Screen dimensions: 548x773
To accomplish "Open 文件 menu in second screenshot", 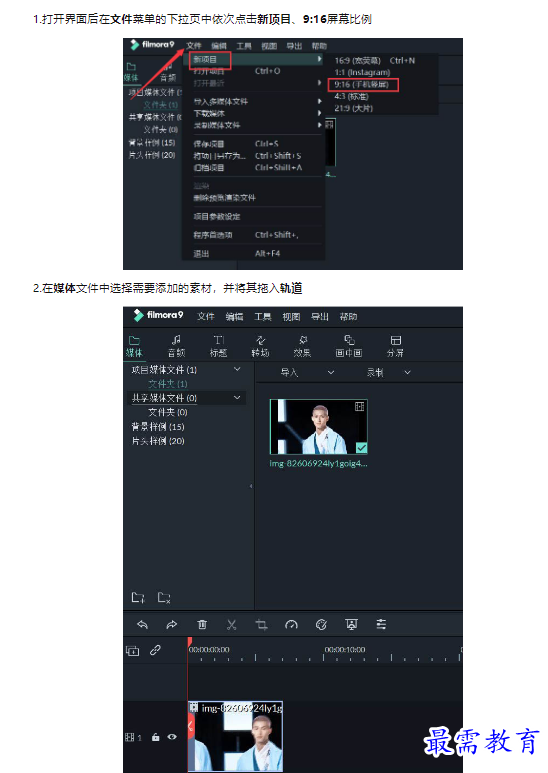I will [206, 316].
